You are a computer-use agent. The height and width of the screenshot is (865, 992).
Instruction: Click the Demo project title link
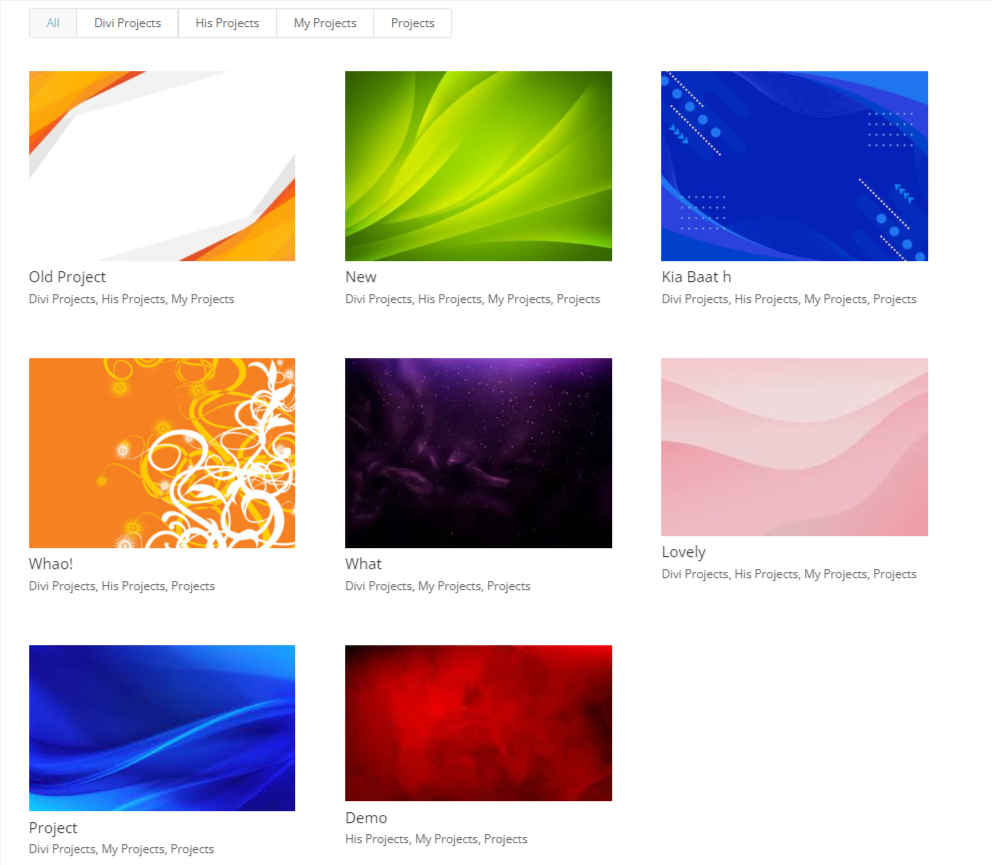click(x=366, y=818)
